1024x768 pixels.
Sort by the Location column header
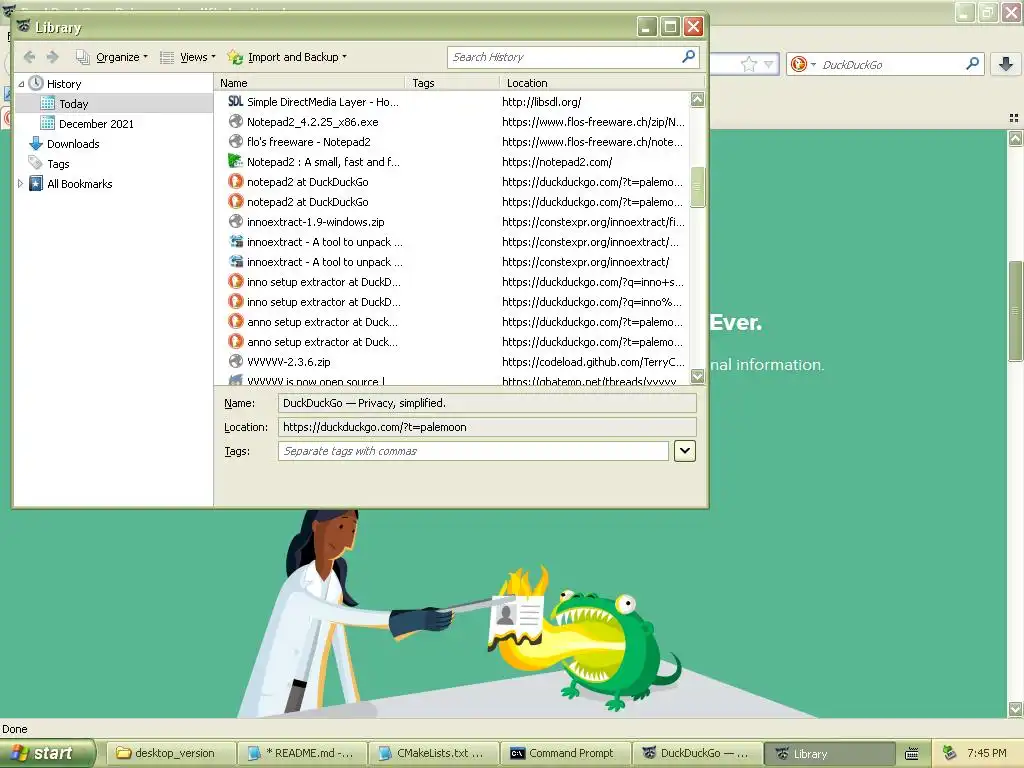click(601, 83)
